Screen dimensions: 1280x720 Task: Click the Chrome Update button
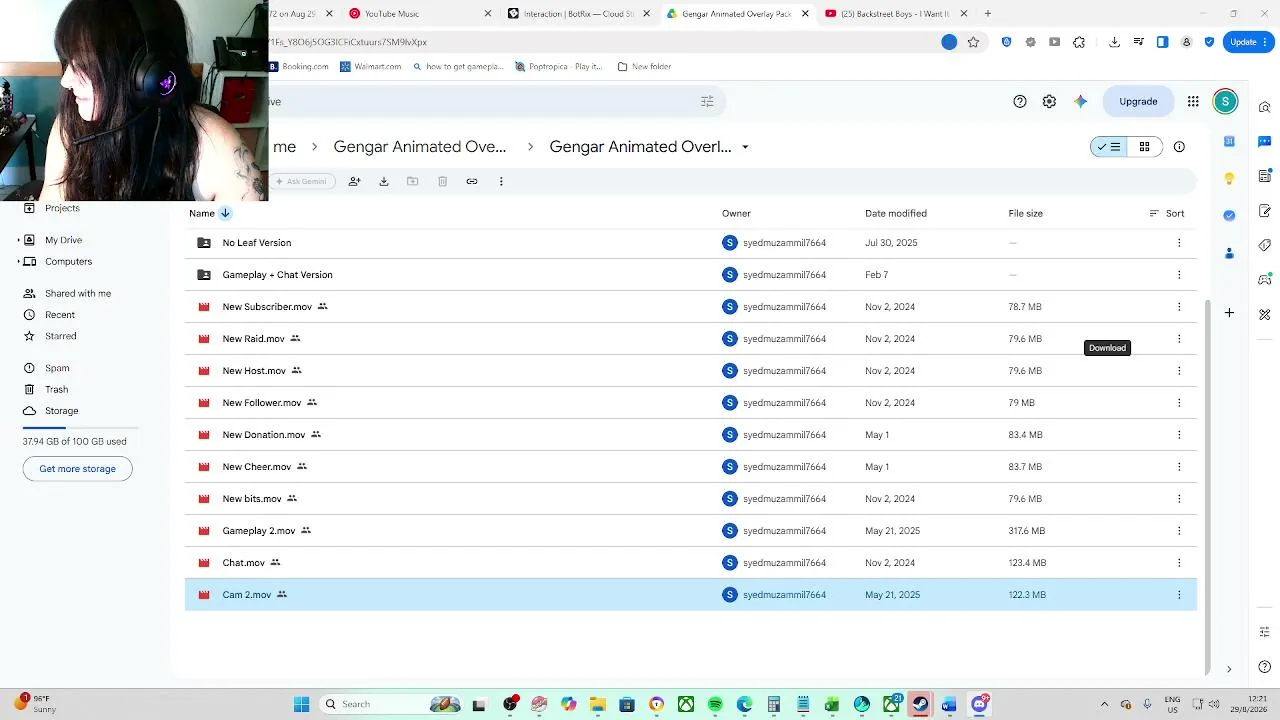coord(1247,42)
